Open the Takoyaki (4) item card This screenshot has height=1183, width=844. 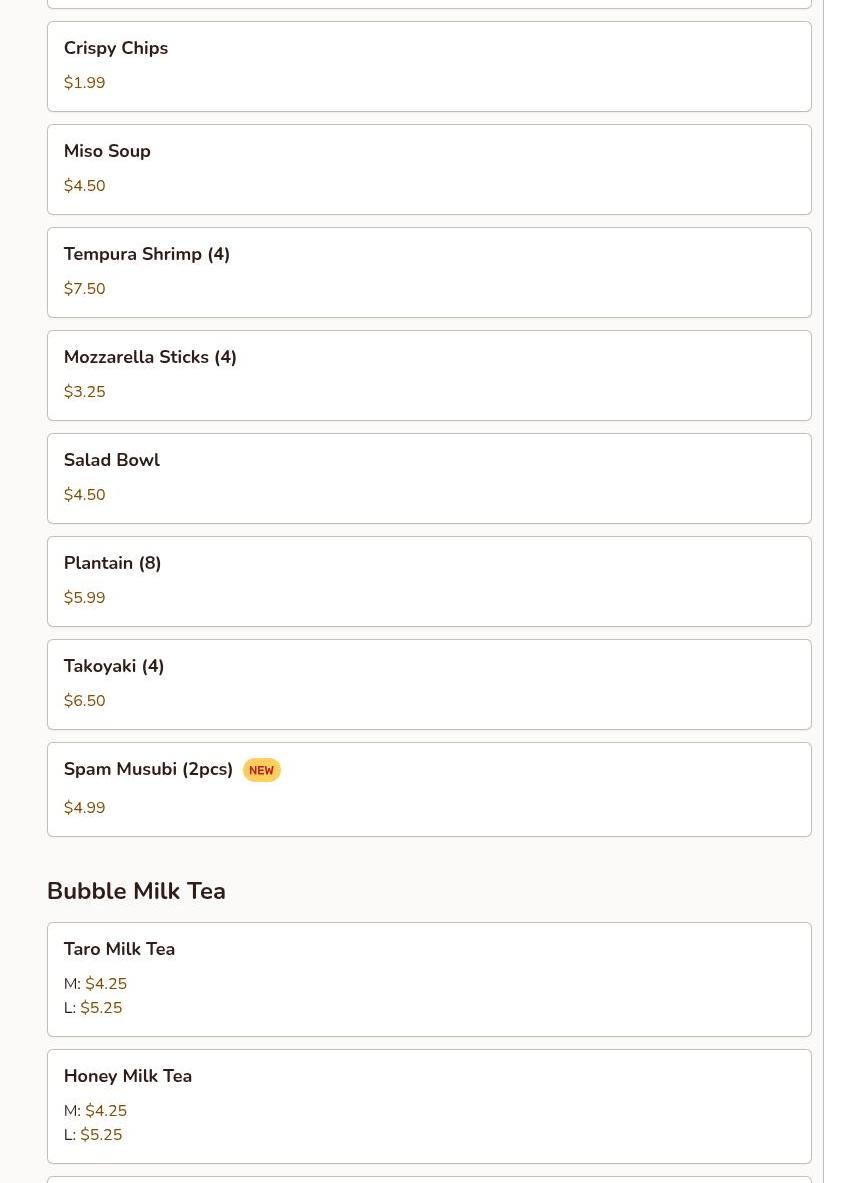coord(114,666)
